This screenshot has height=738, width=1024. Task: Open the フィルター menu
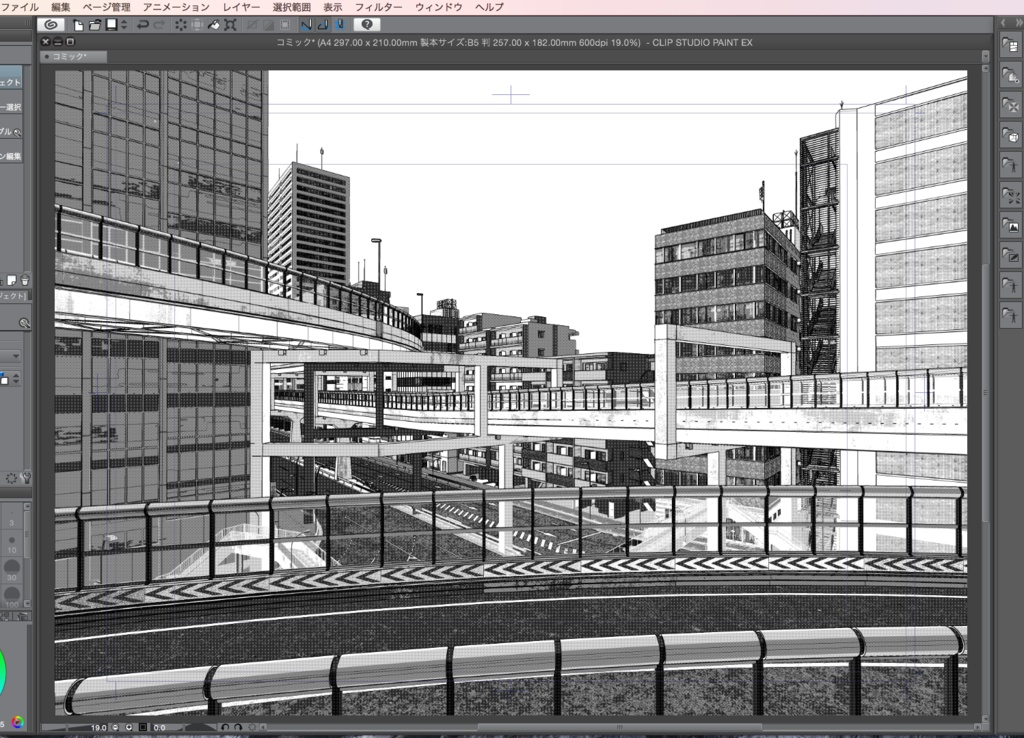378,7
